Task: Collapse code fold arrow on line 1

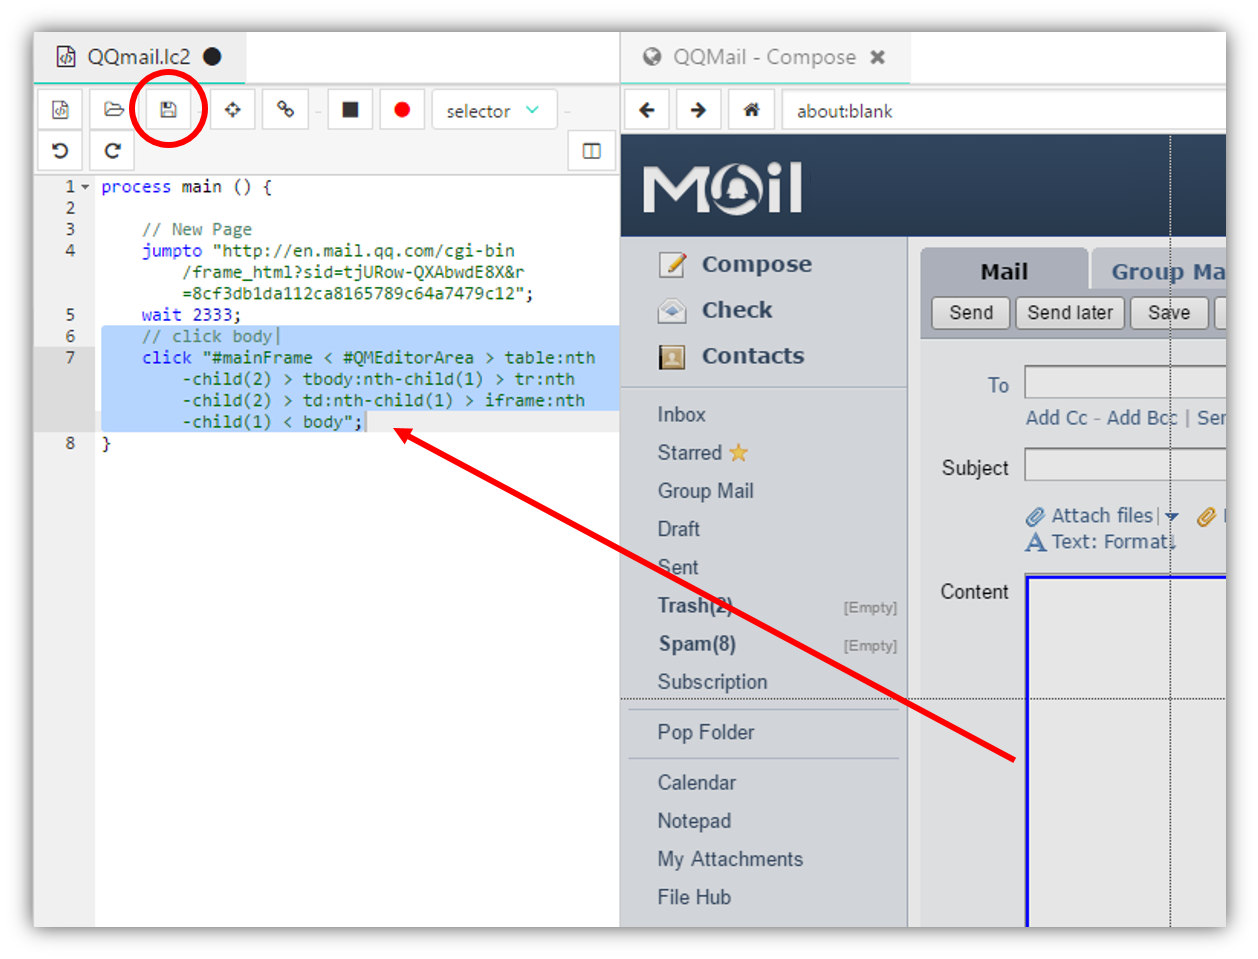Action: coord(85,187)
